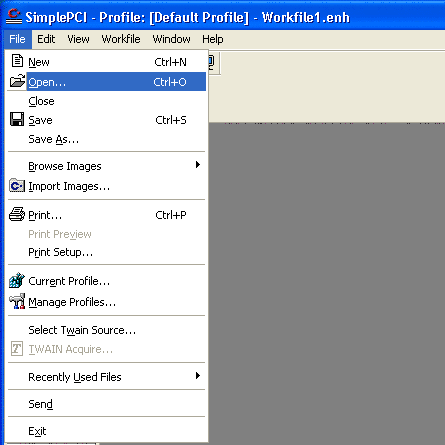
Task: Click the Open folder icon
Action: point(17,81)
